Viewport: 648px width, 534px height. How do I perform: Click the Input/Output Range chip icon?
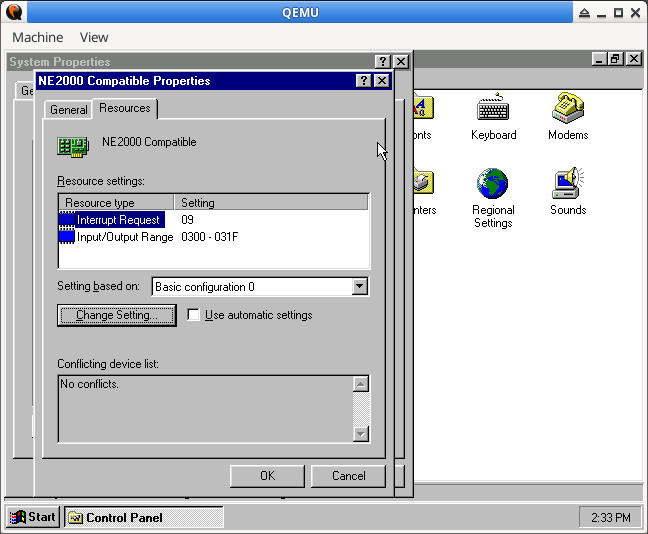pos(67,237)
